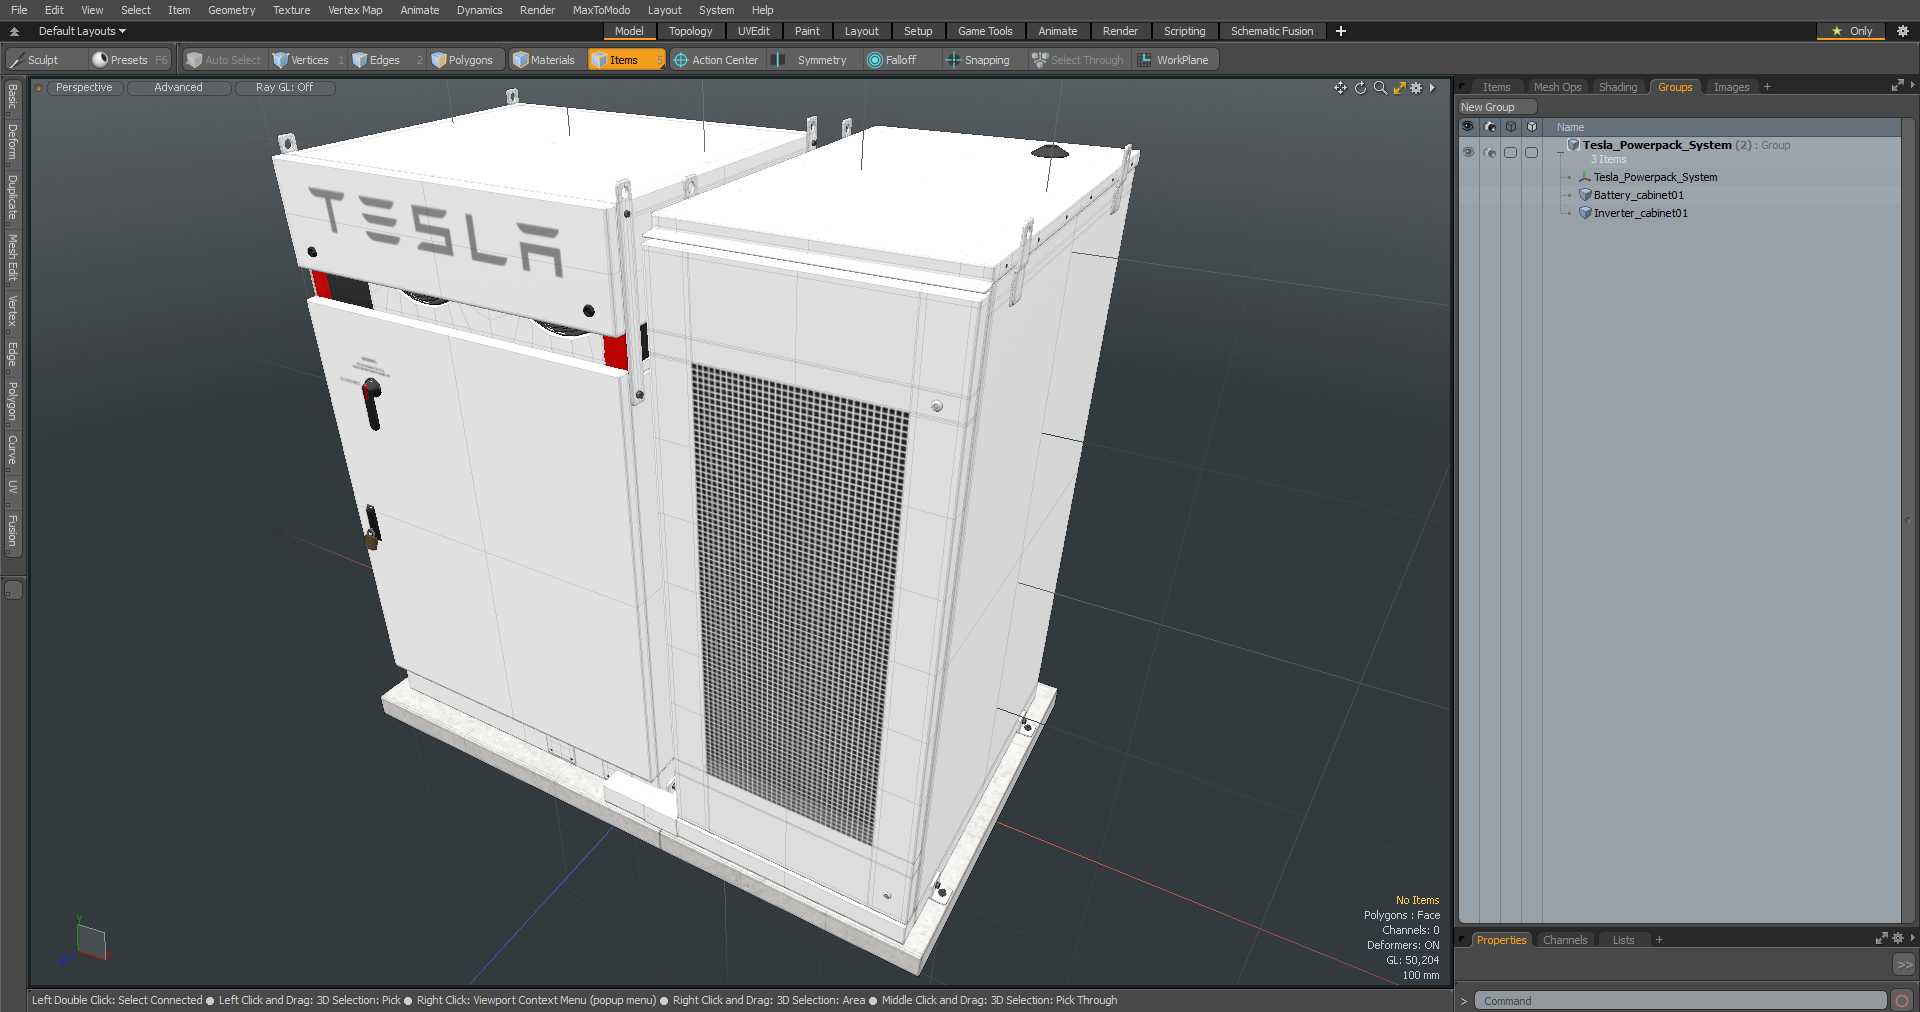Select the Inverter_cabinet01 mesh item

point(1640,213)
